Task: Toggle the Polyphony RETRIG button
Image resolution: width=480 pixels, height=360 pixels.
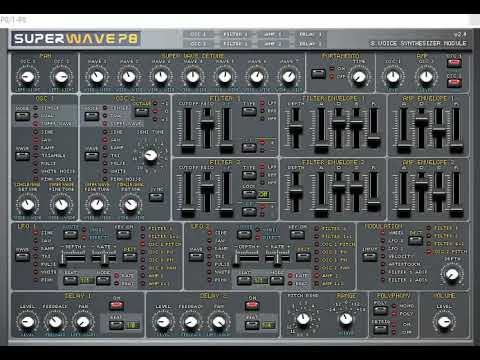Action: pyautogui.click(x=380, y=329)
